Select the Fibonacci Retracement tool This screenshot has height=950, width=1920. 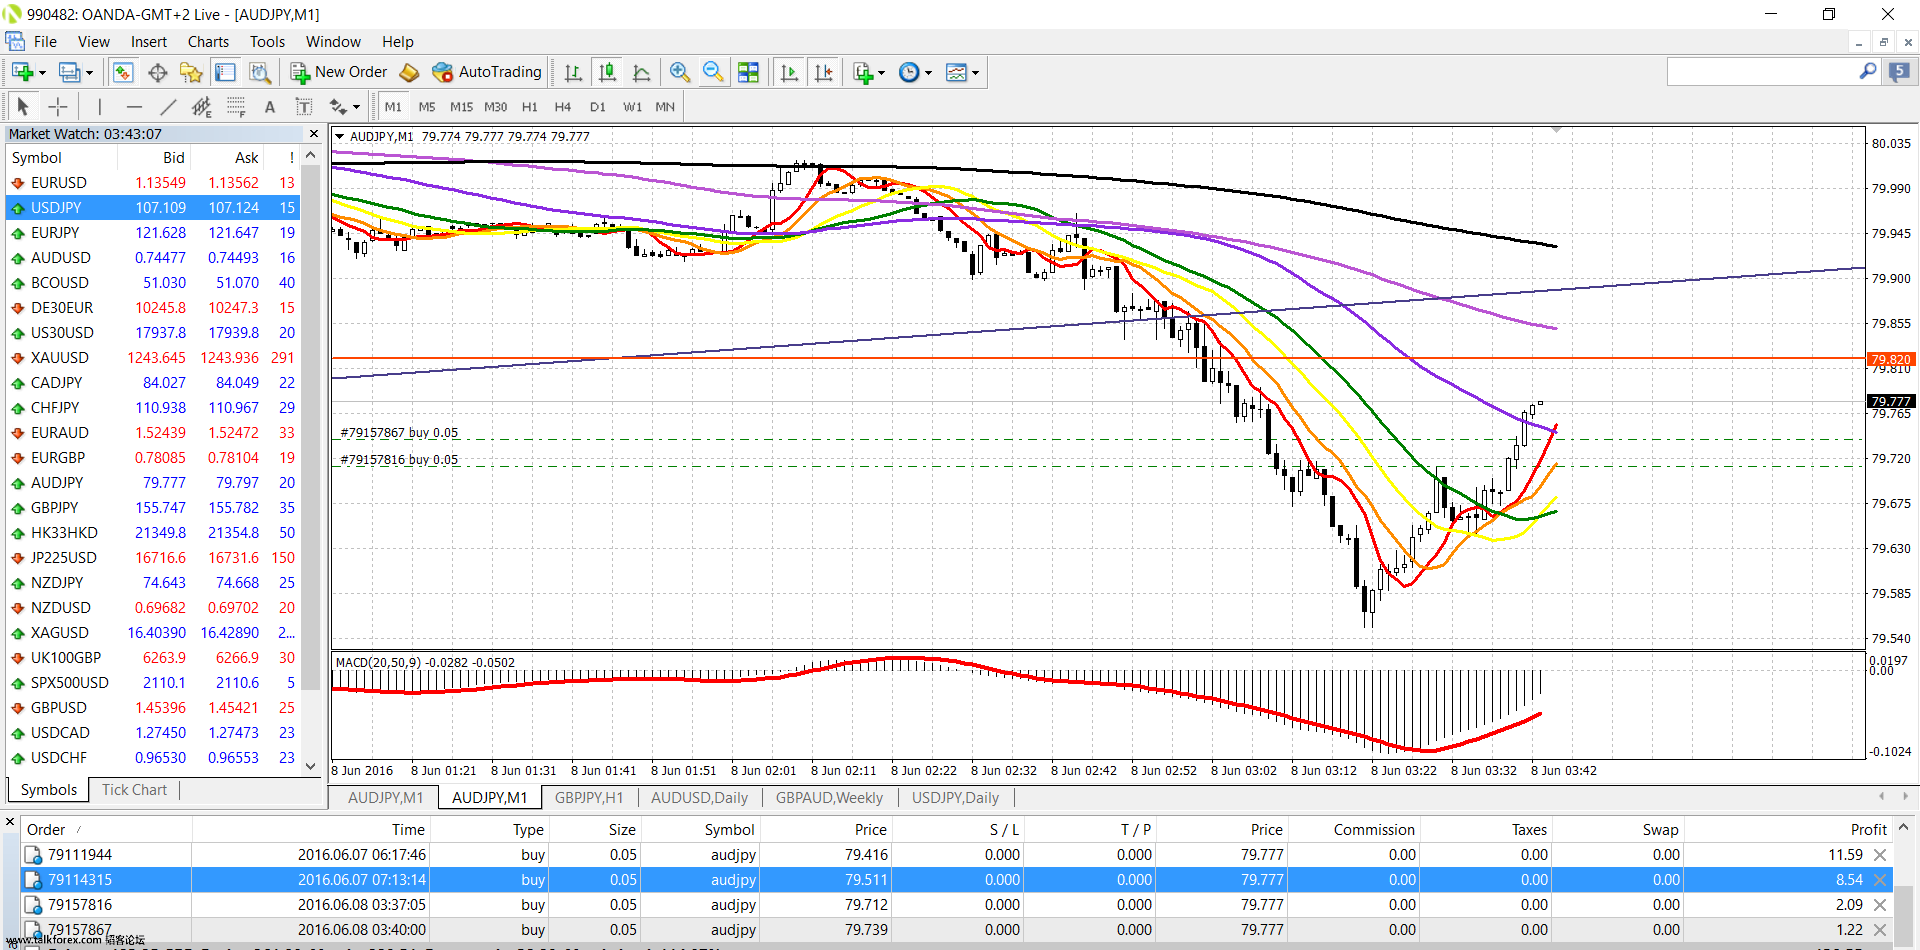click(236, 106)
